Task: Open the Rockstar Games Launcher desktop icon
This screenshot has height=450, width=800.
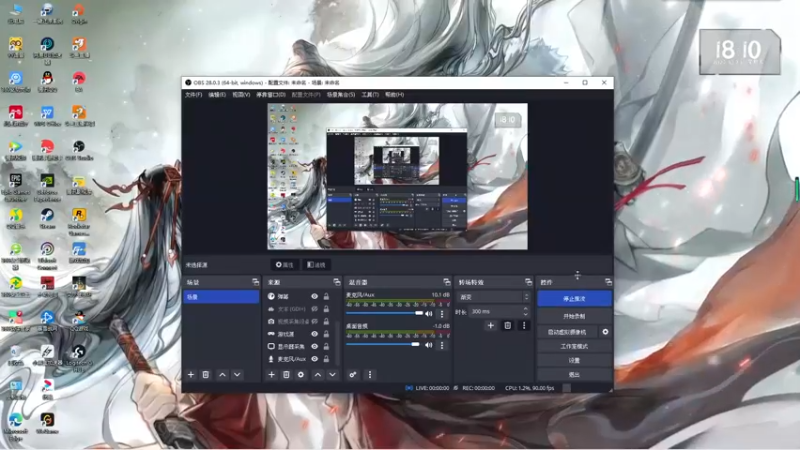Action: (x=79, y=221)
